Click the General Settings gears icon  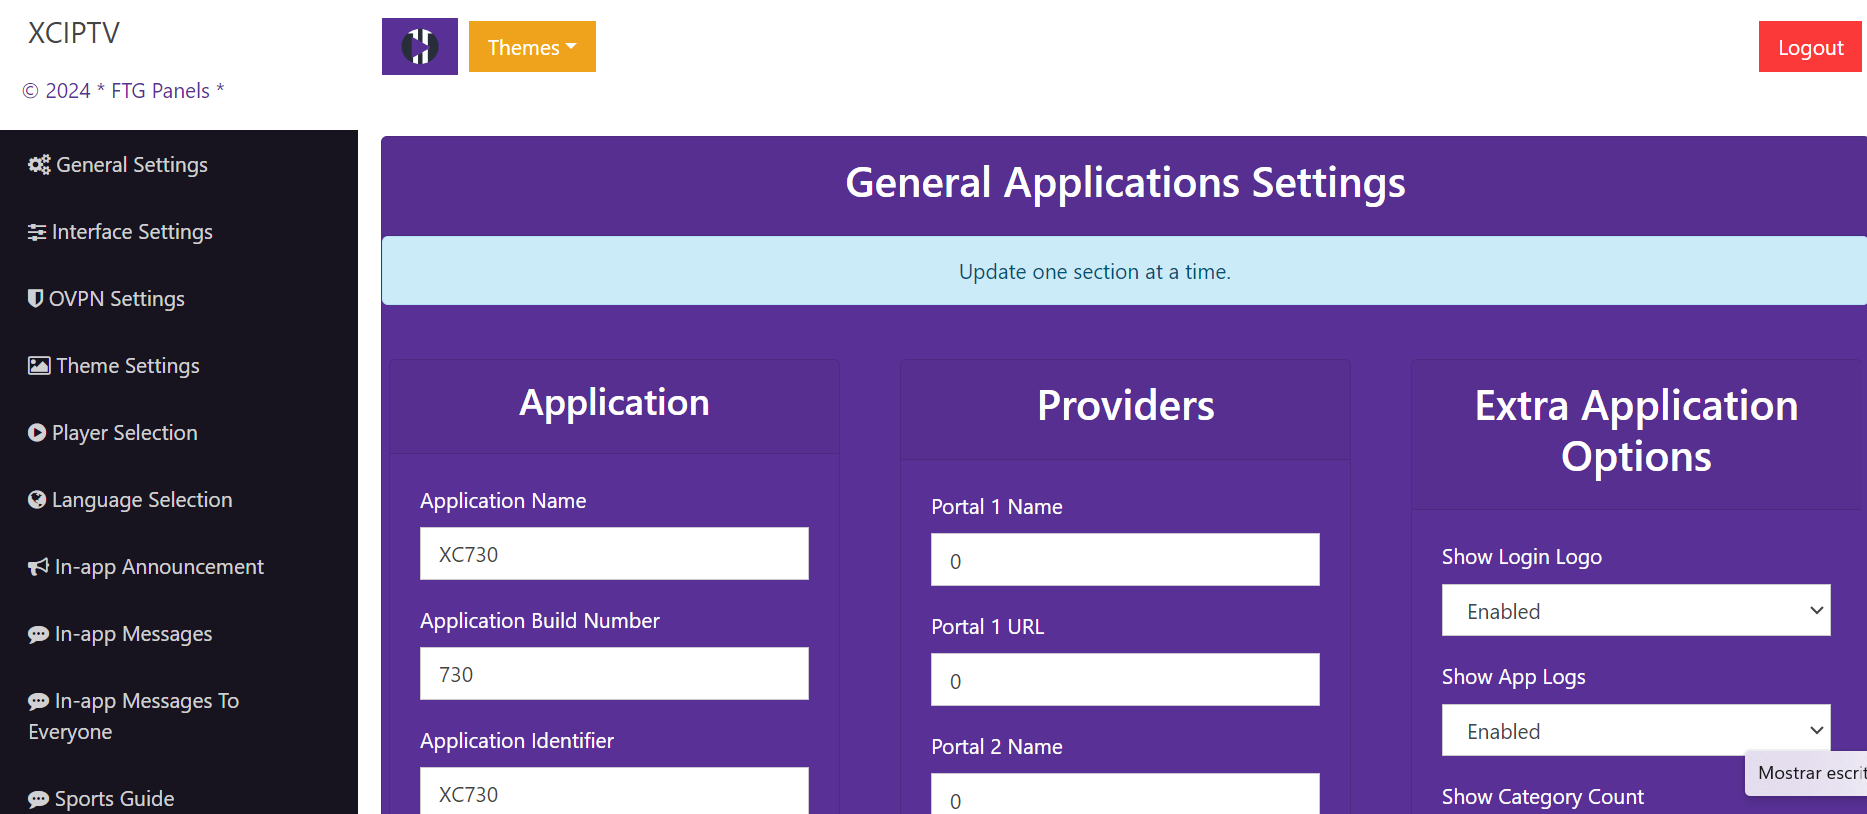39,165
